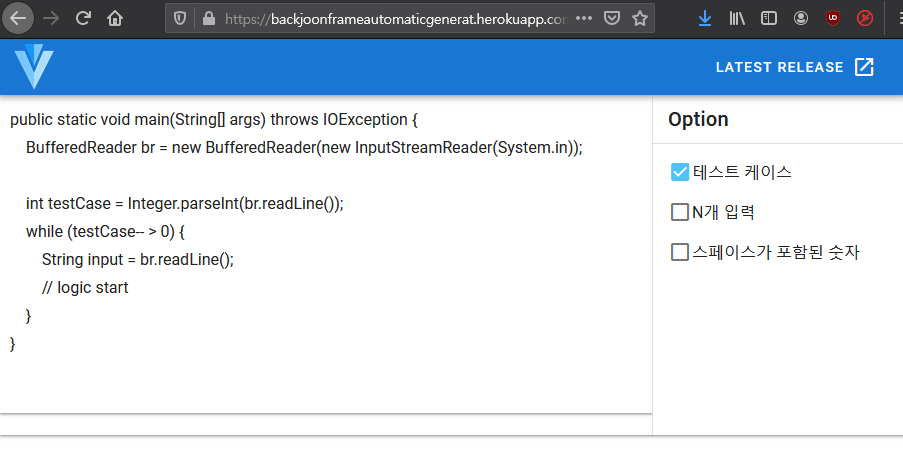Open tracking protection shield panel

[x=180, y=18]
